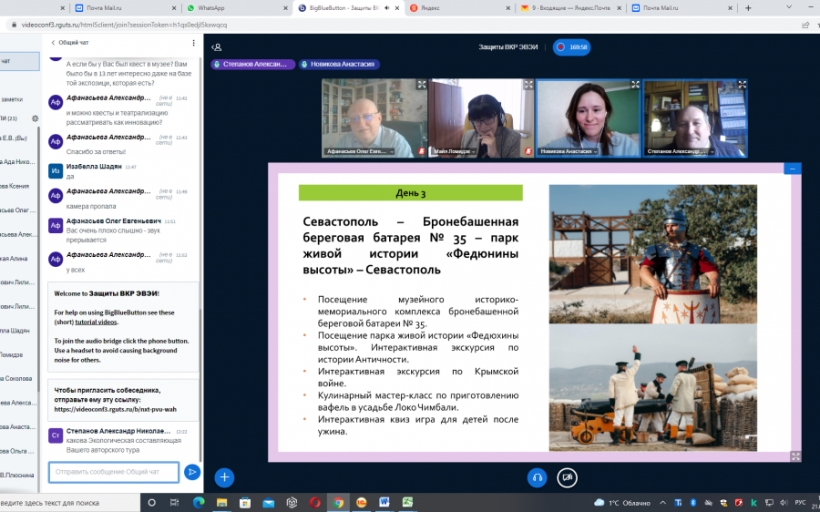Viewport: 820px width, 512px height.
Task: Send the chat message with the arrow button
Action: point(192,472)
